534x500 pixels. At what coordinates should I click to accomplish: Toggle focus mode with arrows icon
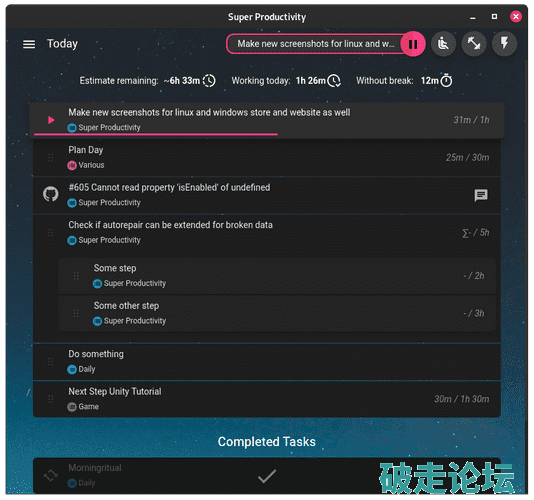tap(474, 44)
